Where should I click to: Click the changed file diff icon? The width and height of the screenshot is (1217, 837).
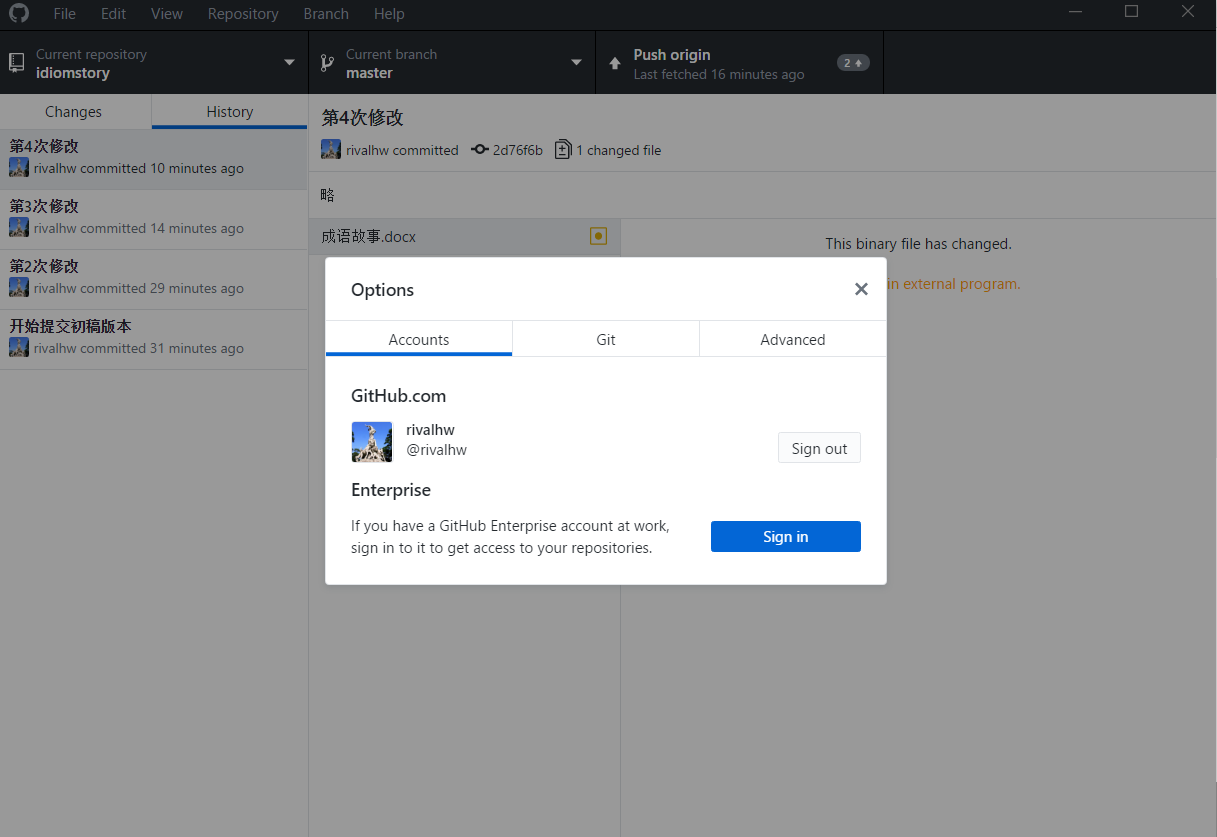tap(563, 150)
